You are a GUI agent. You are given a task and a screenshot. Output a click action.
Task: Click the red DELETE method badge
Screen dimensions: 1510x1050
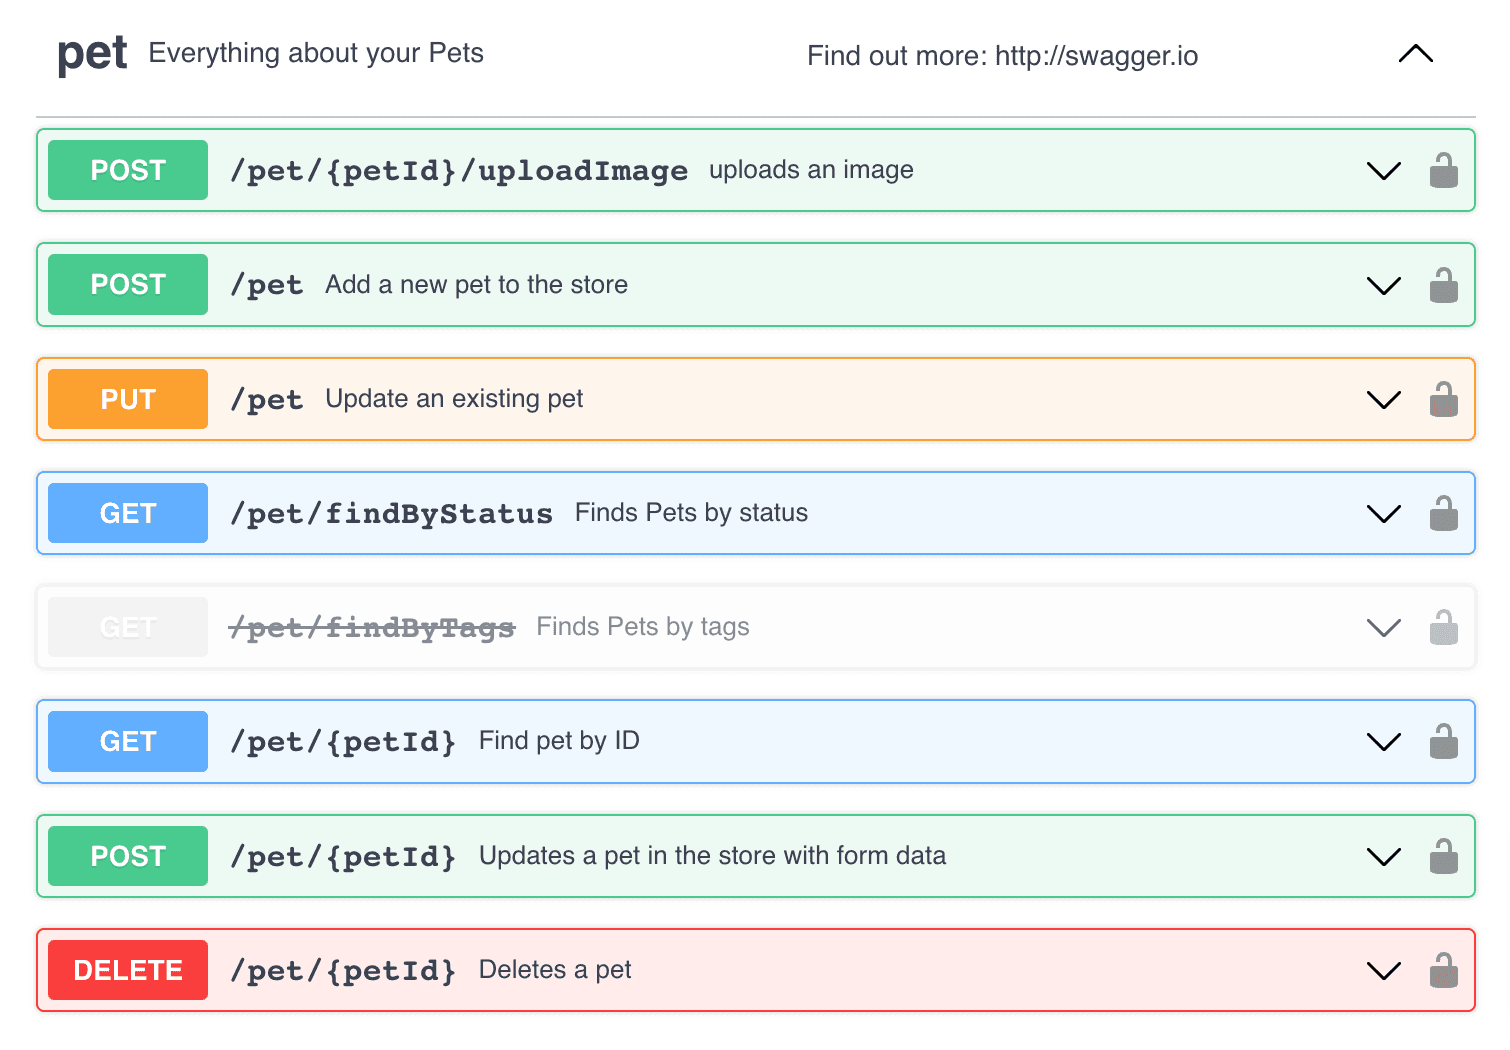tap(127, 969)
